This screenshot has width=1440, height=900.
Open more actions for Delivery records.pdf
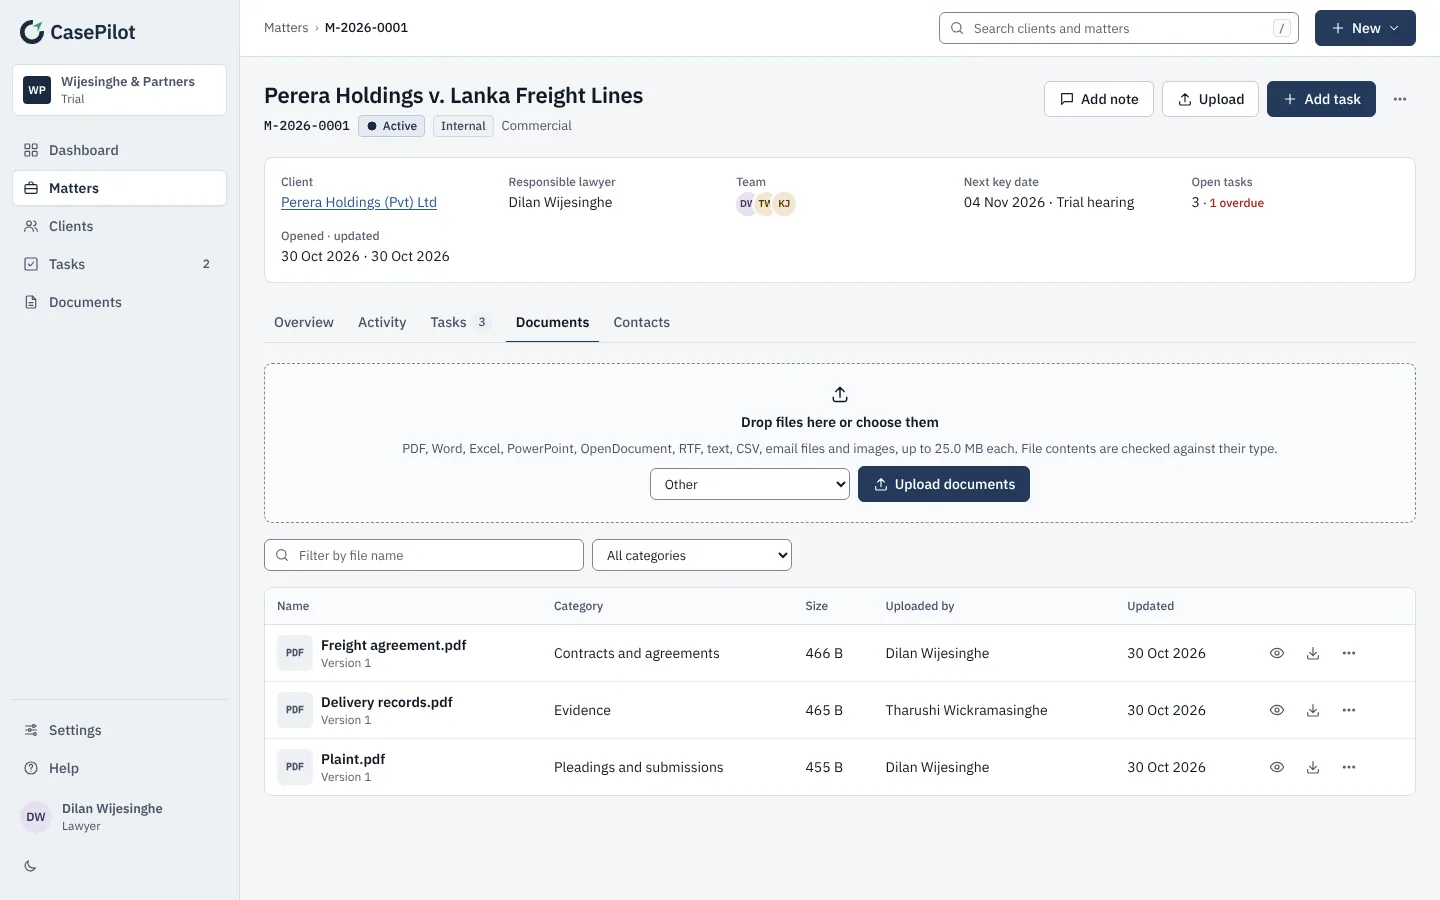tap(1349, 710)
